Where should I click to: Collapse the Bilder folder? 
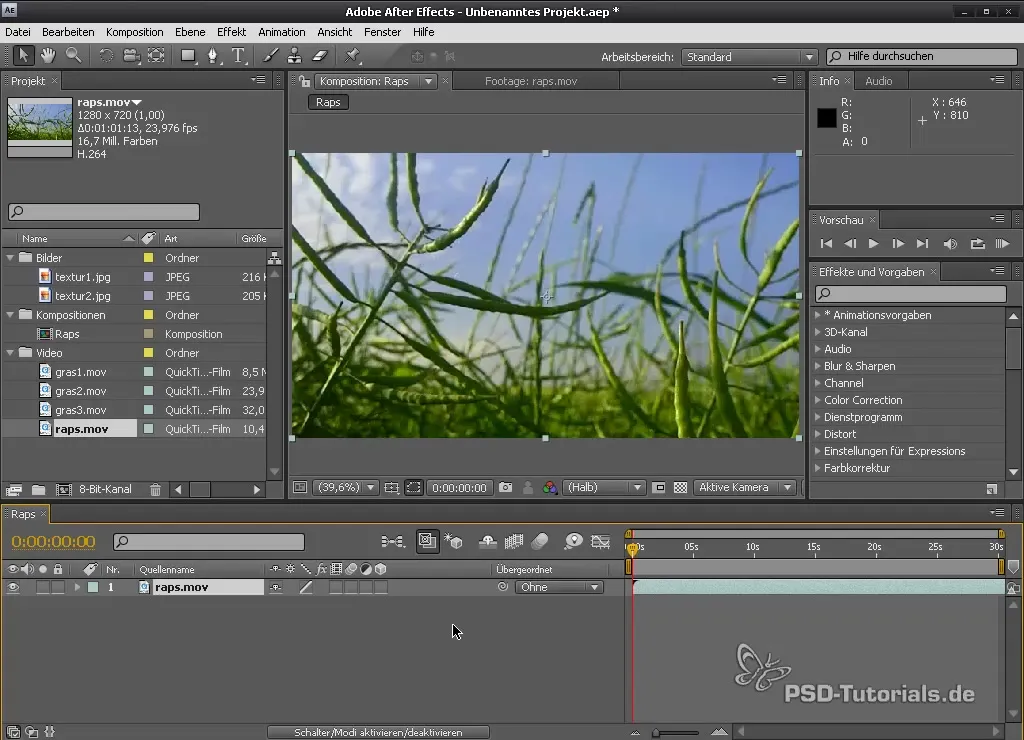[10, 258]
